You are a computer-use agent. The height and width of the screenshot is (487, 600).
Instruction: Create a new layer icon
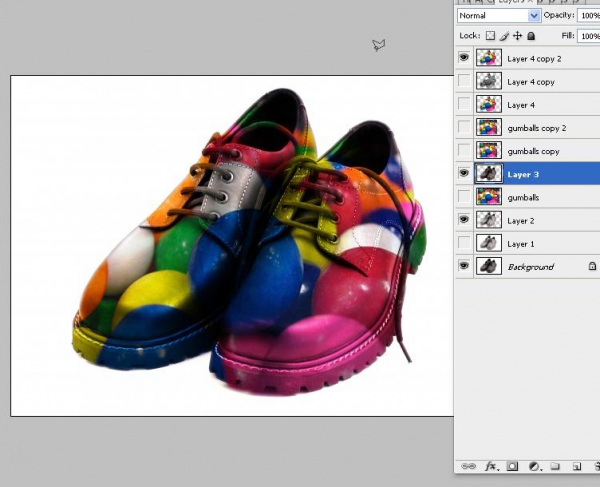576,466
